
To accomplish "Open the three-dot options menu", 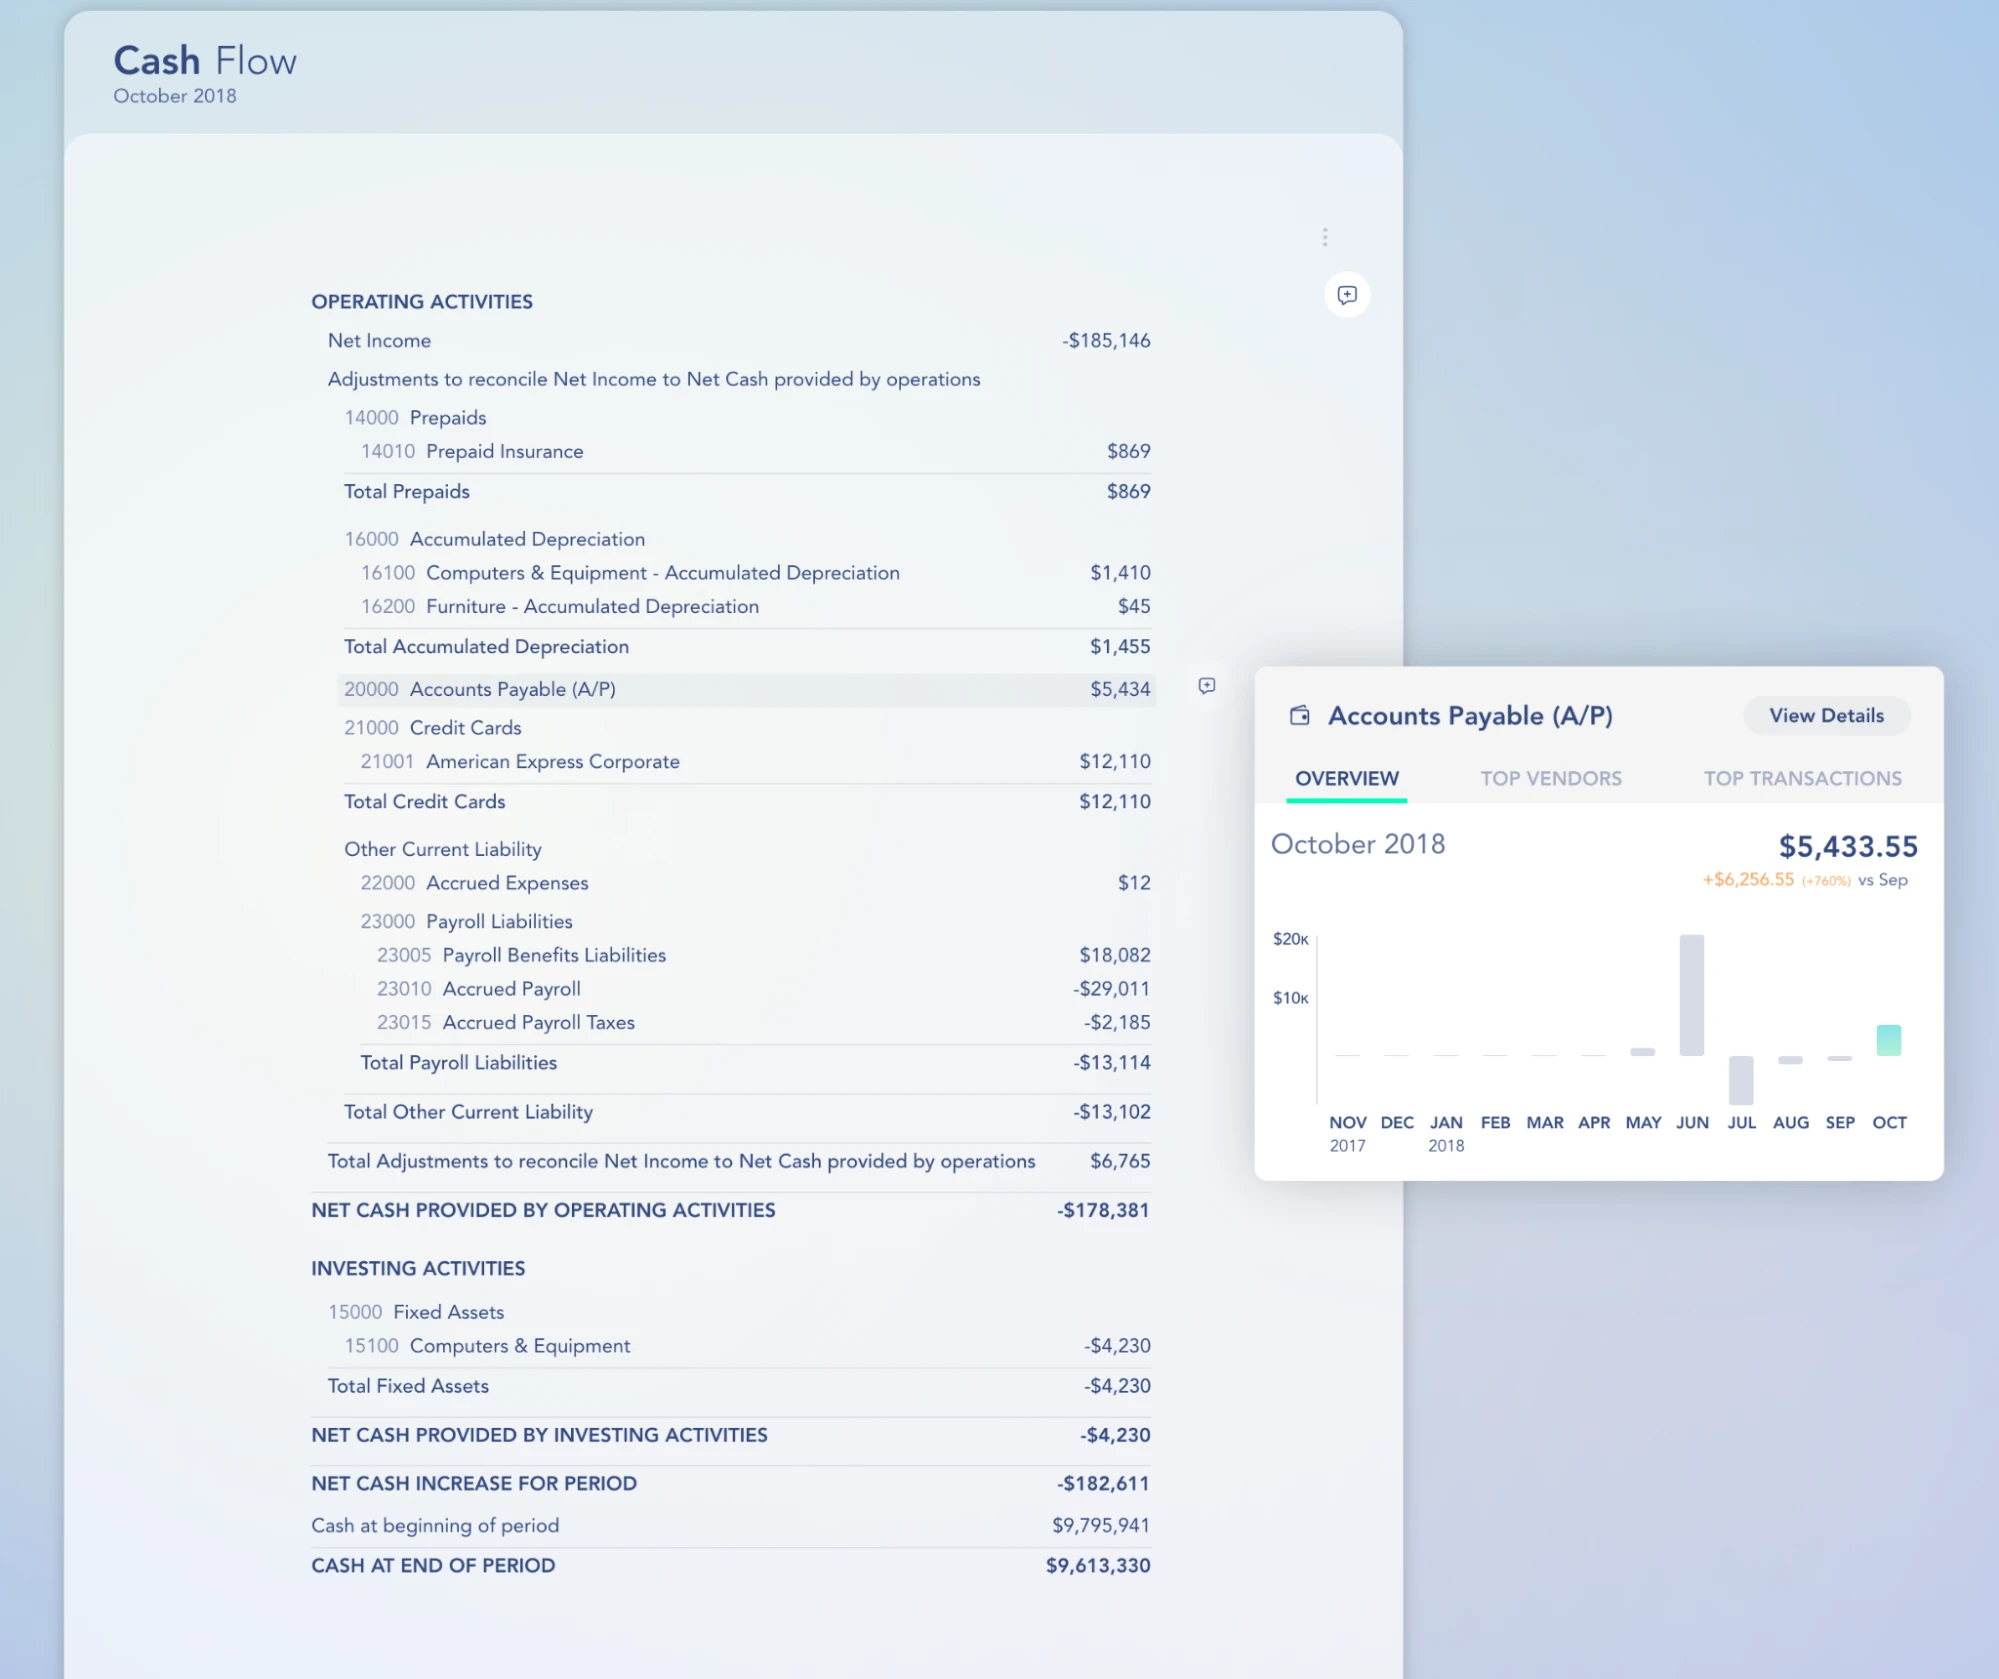I will [1325, 237].
